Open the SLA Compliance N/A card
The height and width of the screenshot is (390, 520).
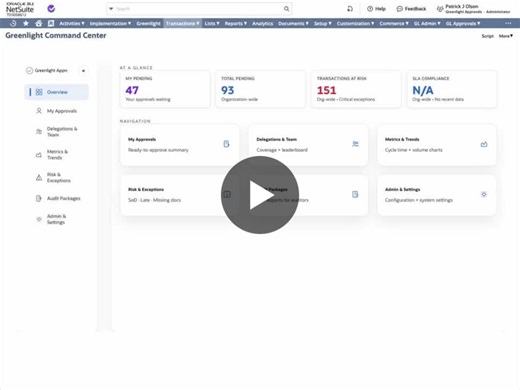tap(452, 89)
